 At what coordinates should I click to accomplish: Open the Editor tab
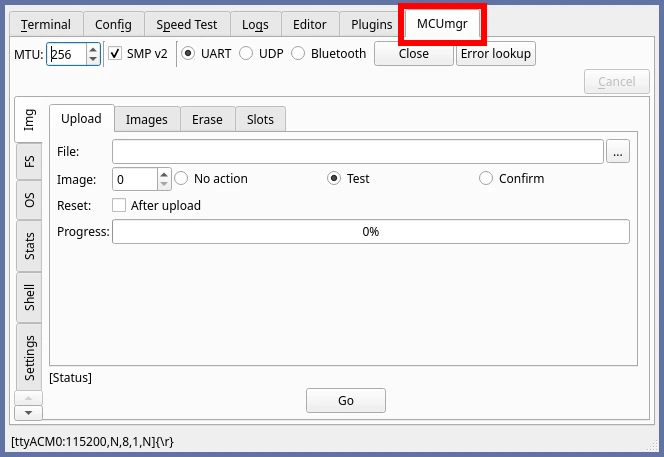pyautogui.click(x=310, y=25)
